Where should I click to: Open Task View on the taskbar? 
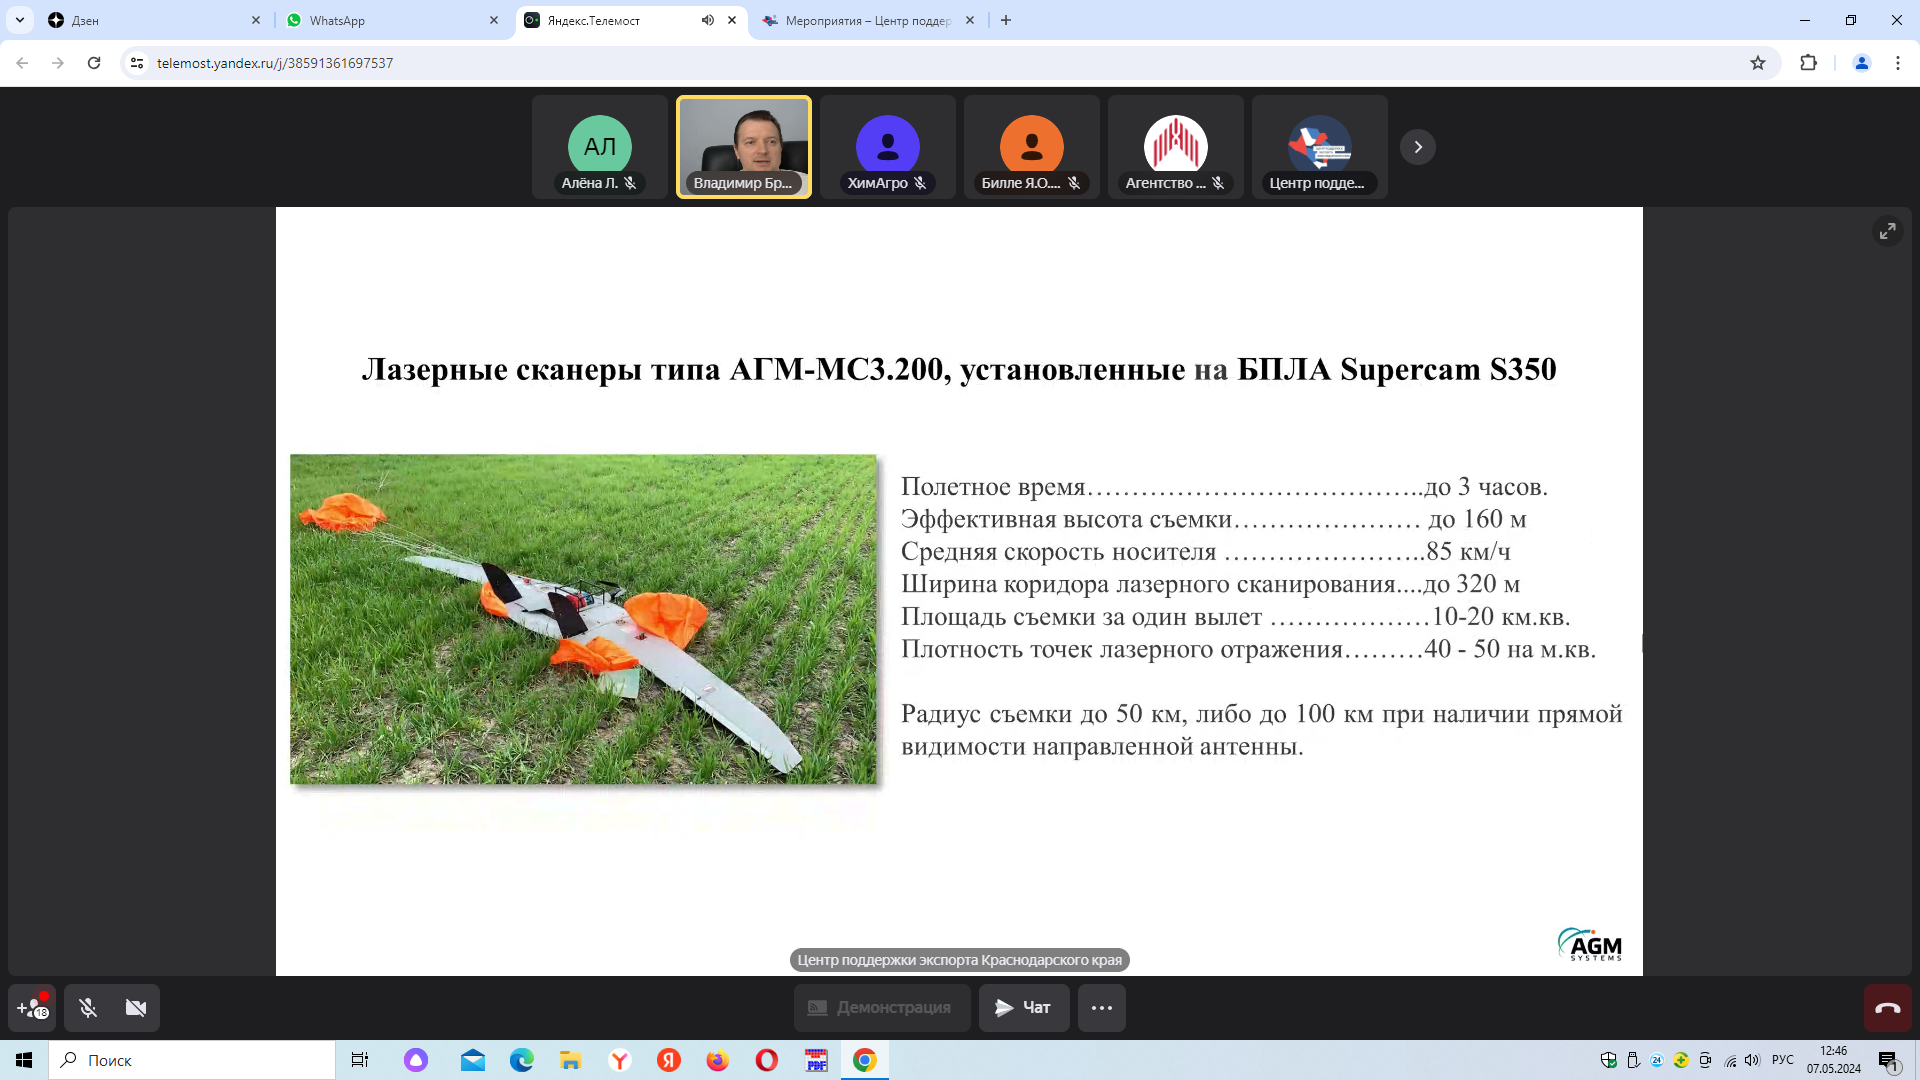pos(360,1060)
